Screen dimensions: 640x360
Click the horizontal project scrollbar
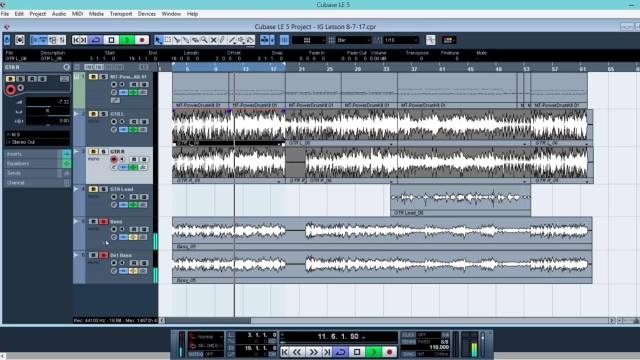(207, 320)
